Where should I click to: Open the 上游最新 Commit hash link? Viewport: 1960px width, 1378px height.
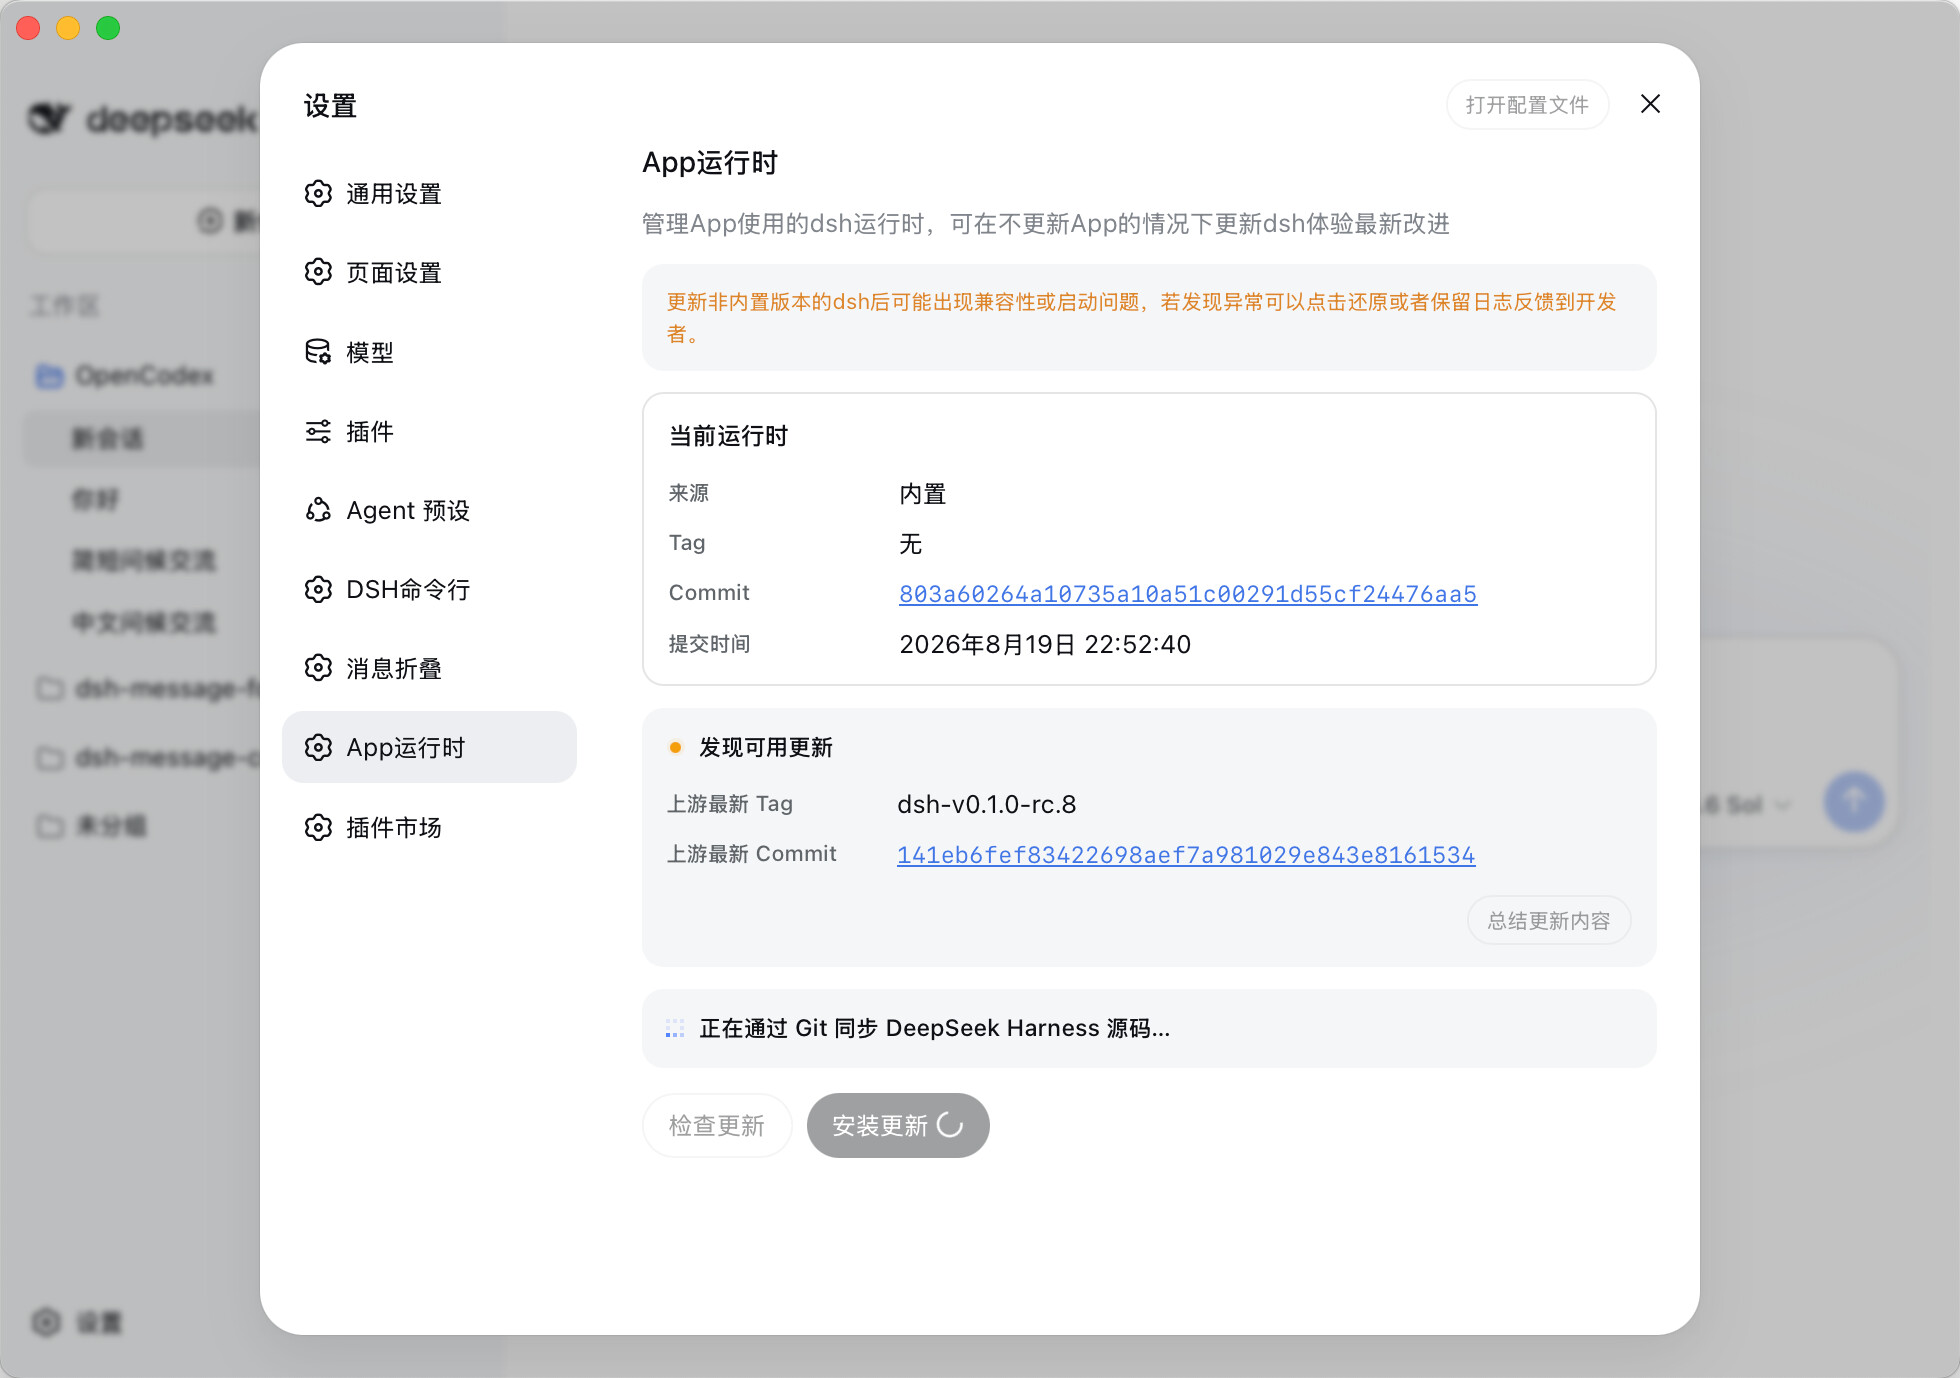tap(1186, 855)
